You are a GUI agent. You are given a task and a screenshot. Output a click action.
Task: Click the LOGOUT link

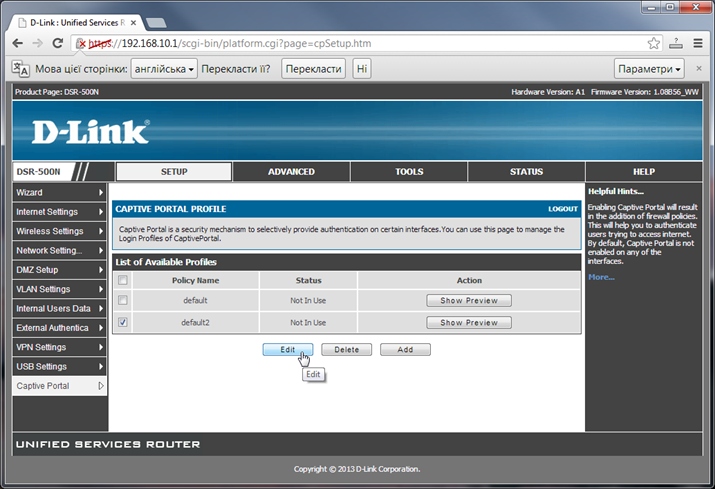(x=562, y=209)
